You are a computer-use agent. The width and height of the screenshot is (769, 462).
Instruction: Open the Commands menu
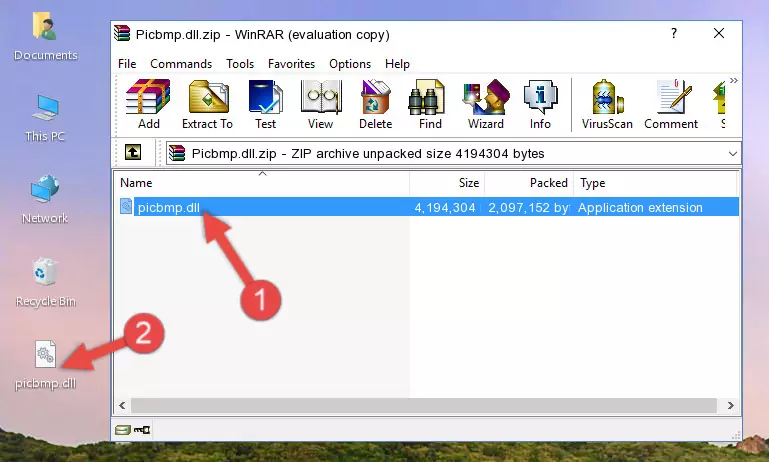coord(181,64)
